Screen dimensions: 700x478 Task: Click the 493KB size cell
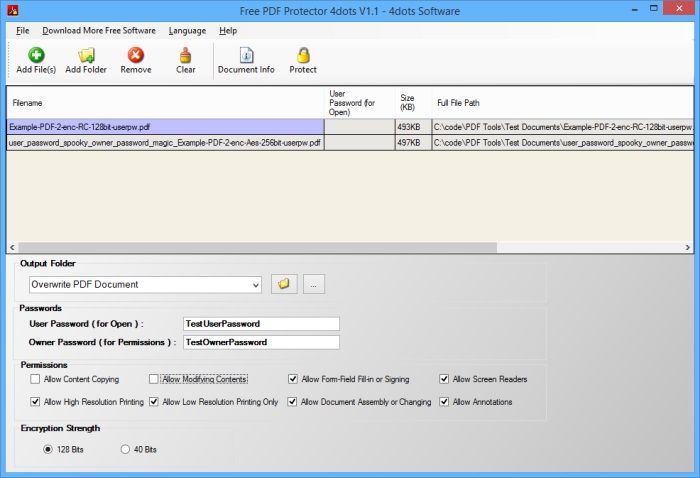coord(413,127)
